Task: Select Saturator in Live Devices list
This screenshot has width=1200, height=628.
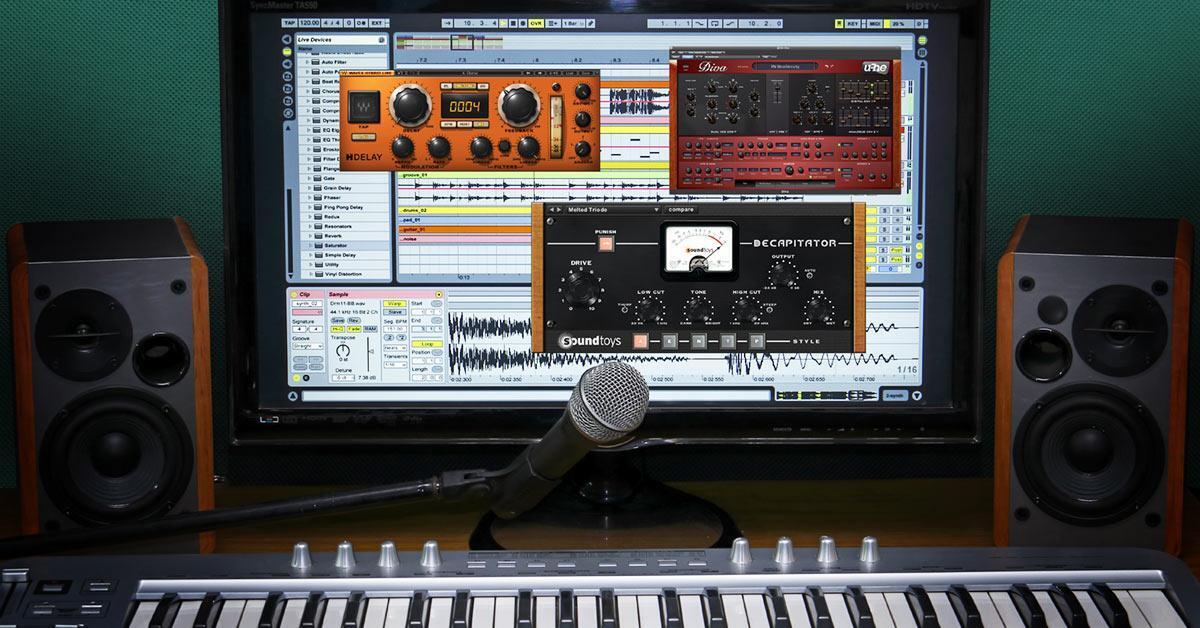Action: pyautogui.click(x=337, y=245)
